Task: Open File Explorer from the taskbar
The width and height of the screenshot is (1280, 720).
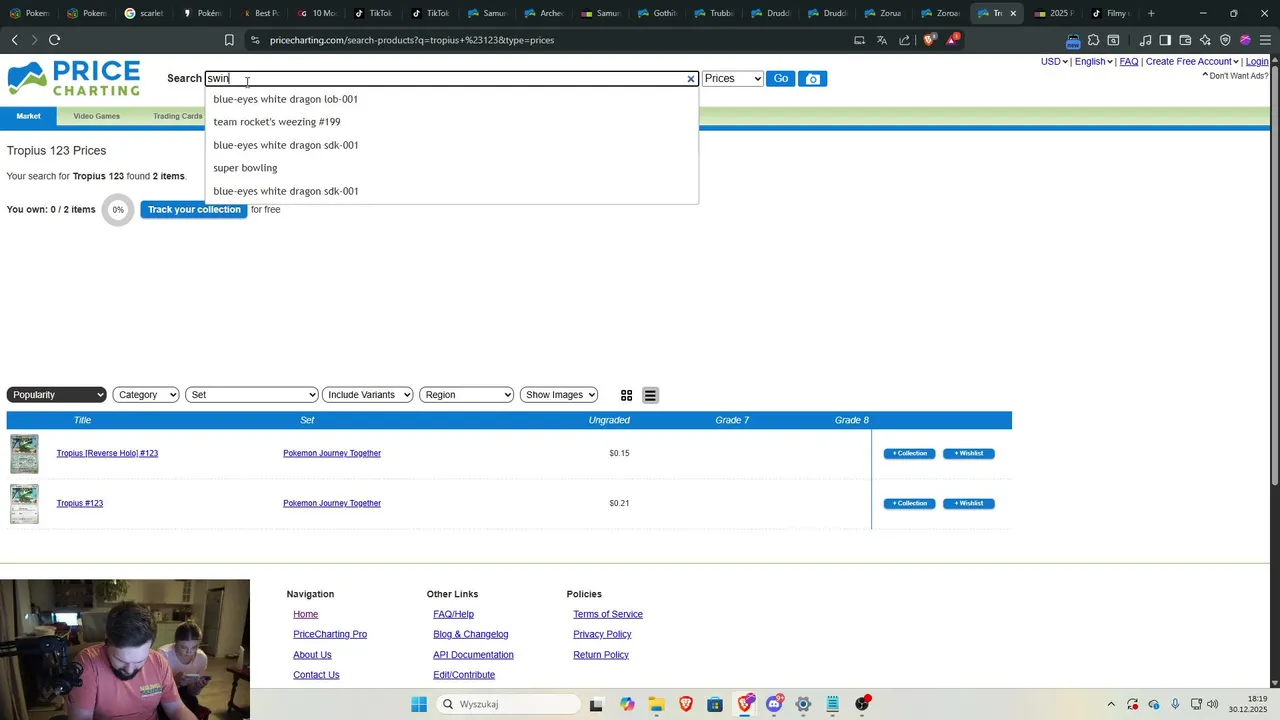Action: click(656, 704)
